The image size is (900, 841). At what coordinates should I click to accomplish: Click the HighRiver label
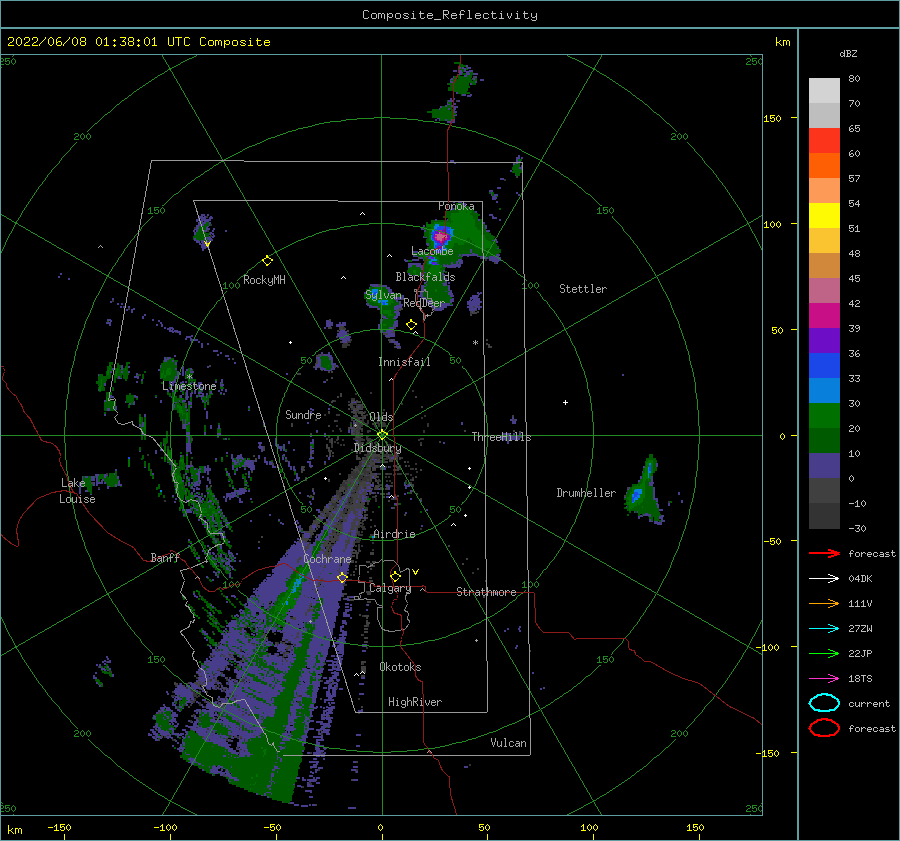point(415,702)
